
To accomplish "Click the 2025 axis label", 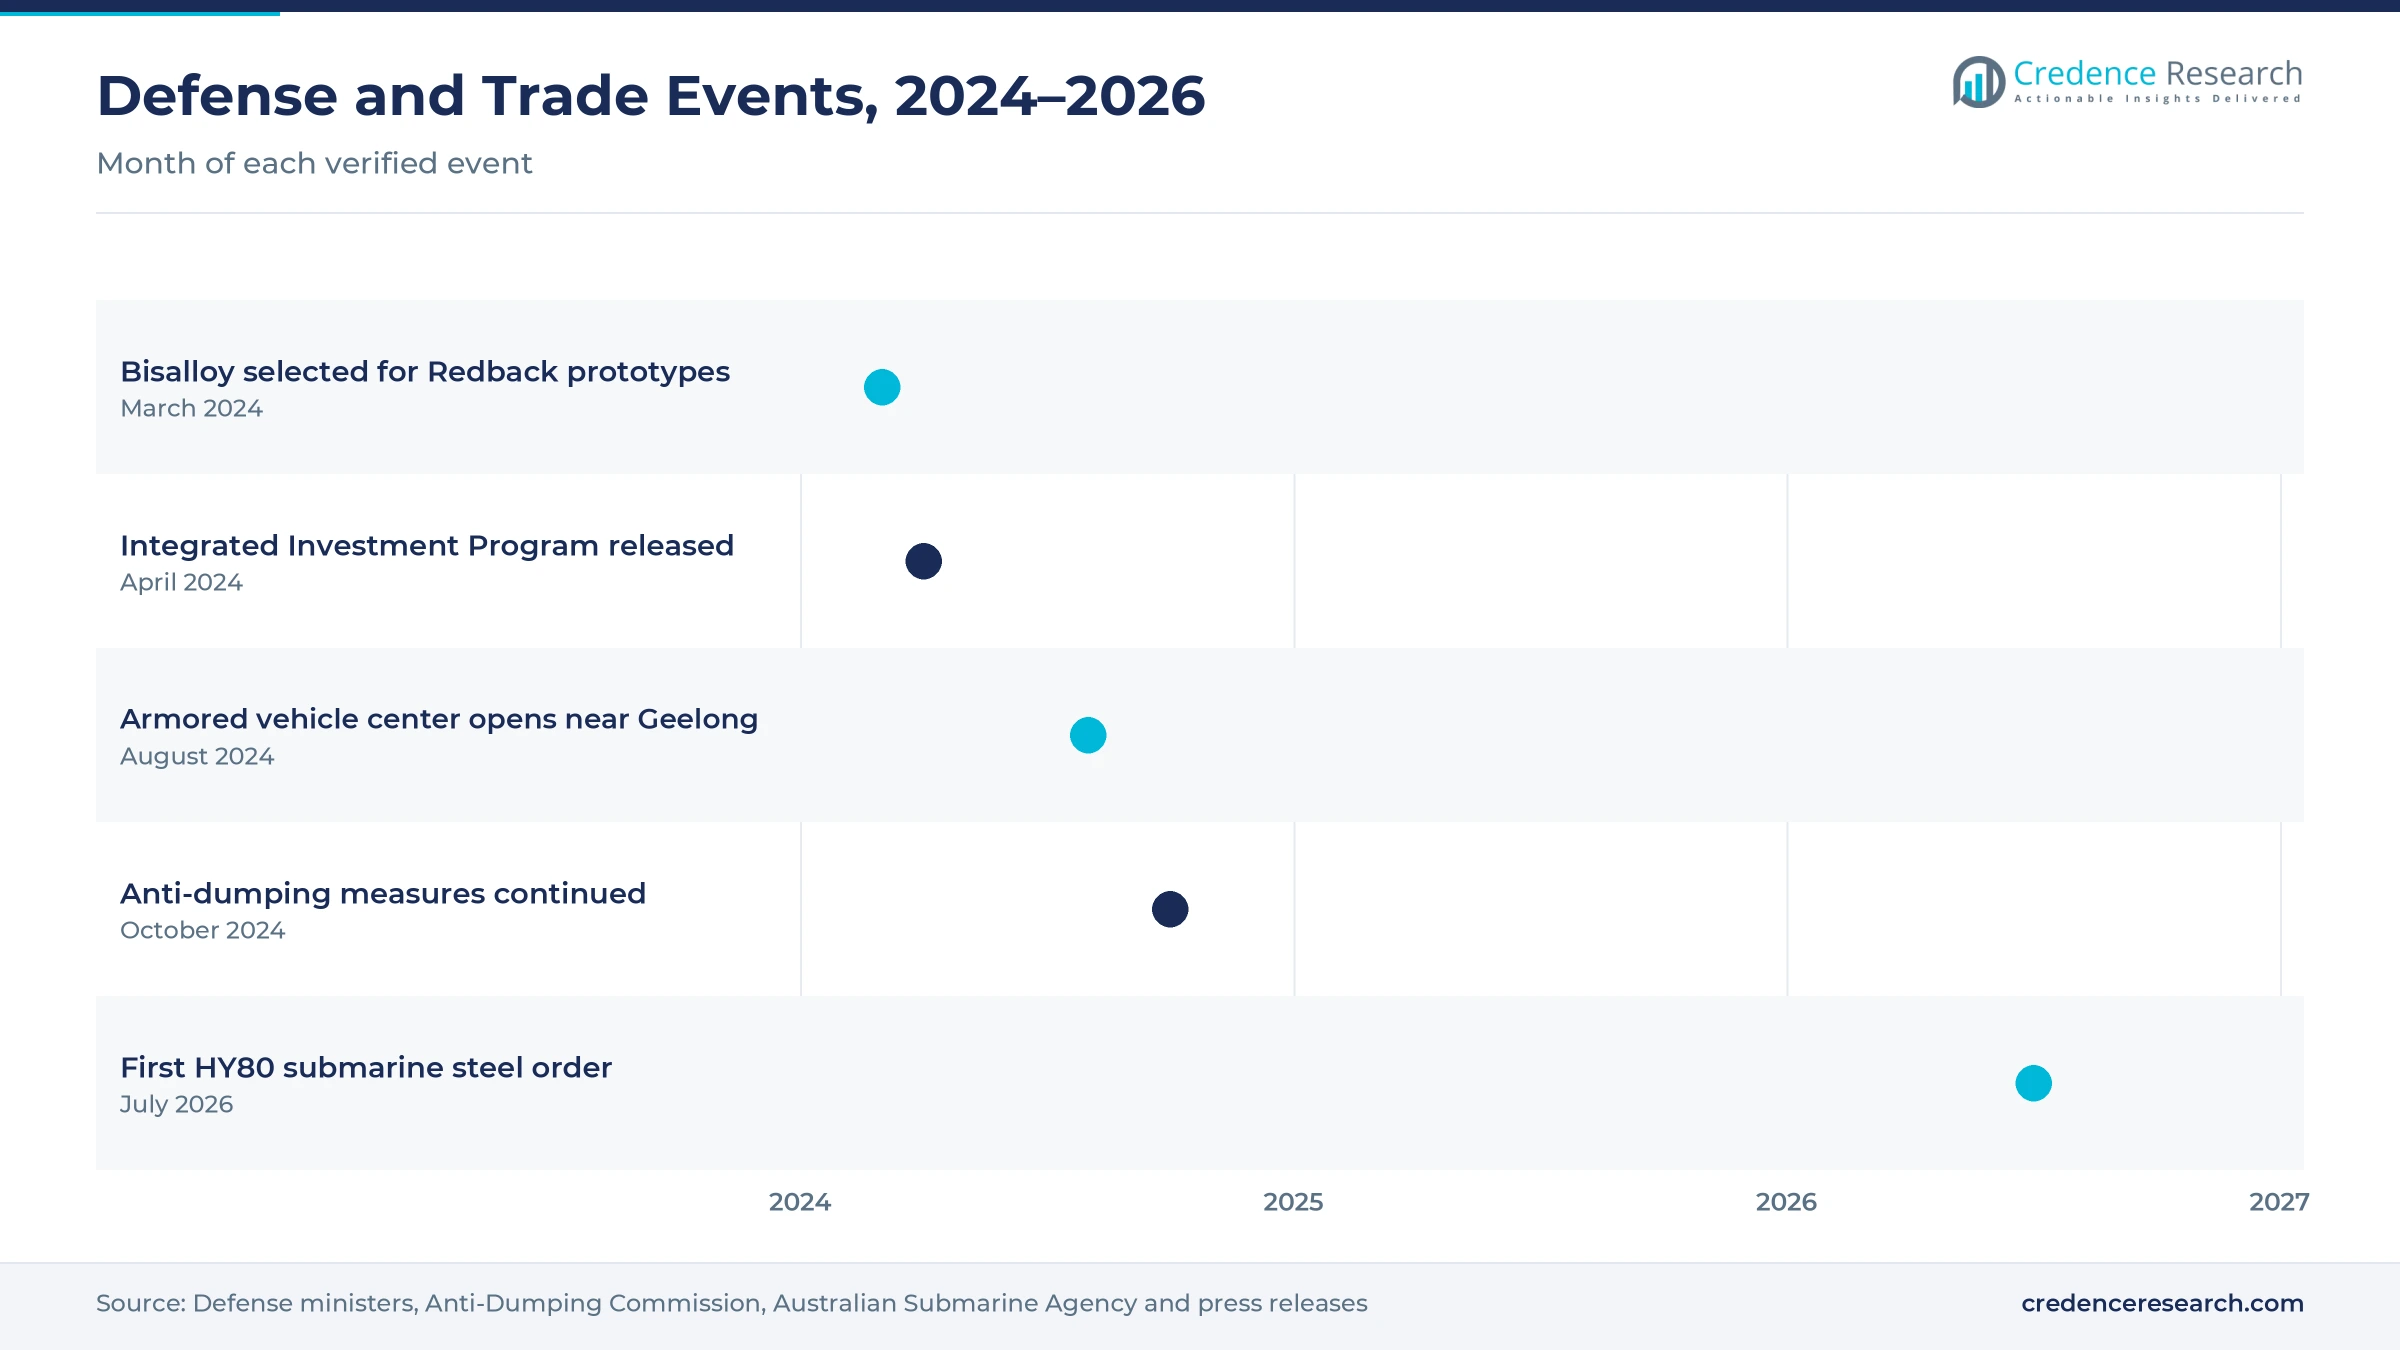I will click(x=1293, y=1202).
